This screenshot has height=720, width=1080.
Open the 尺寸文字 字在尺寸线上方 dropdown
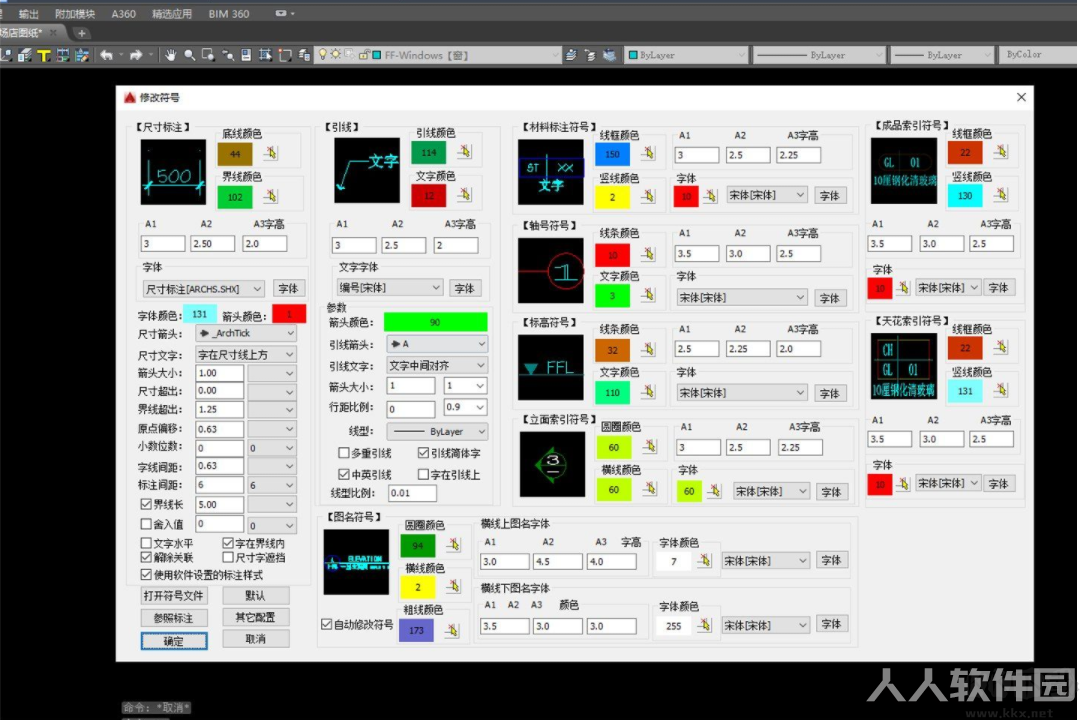pos(246,354)
